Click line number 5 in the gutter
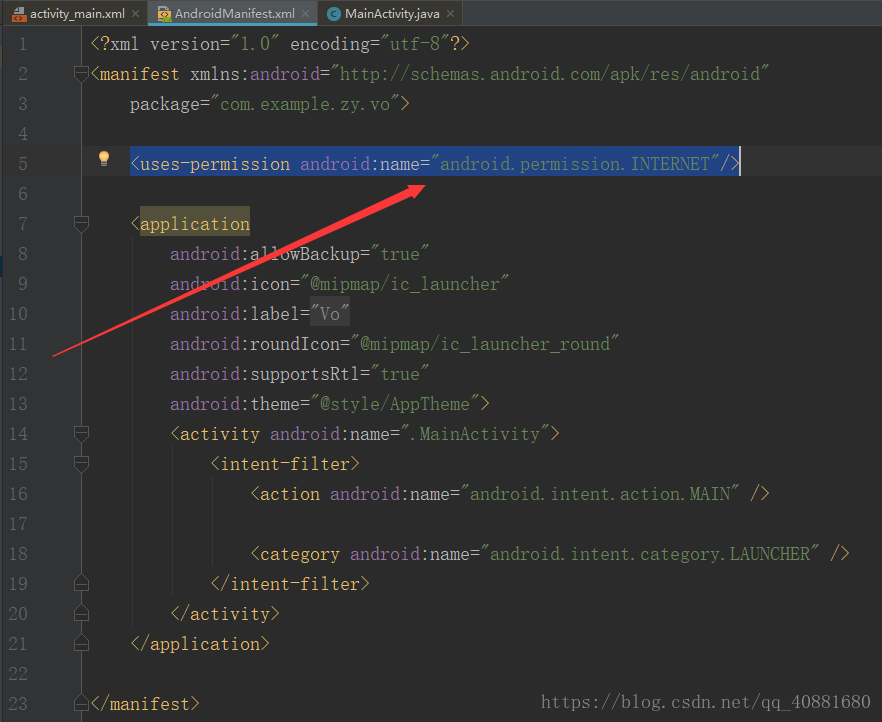 [x=22, y=164]
